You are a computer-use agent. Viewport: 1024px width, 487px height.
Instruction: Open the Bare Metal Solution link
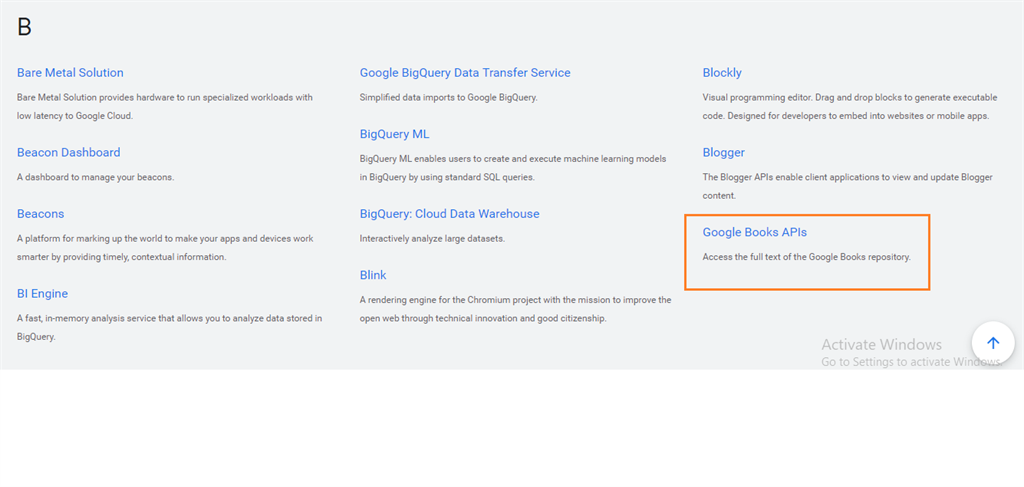(70, 73)
